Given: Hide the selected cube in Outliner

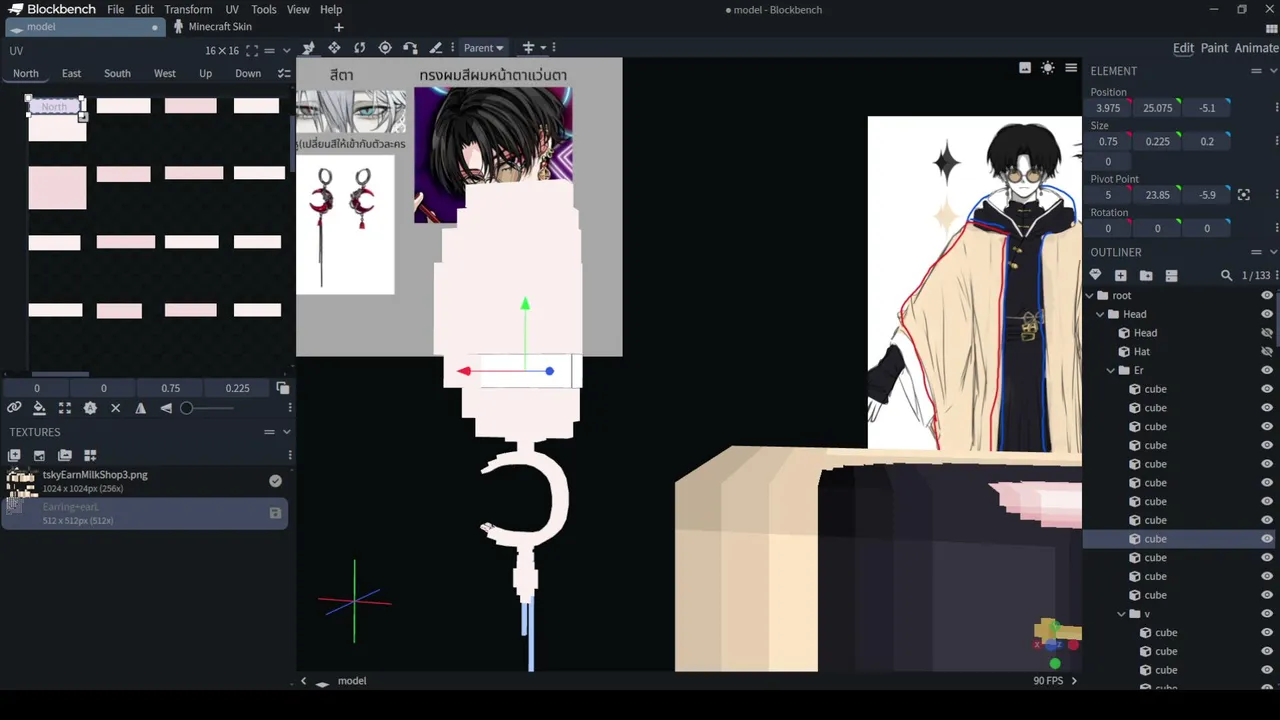Looking at the screenshot, I should tap(1267, 539).
